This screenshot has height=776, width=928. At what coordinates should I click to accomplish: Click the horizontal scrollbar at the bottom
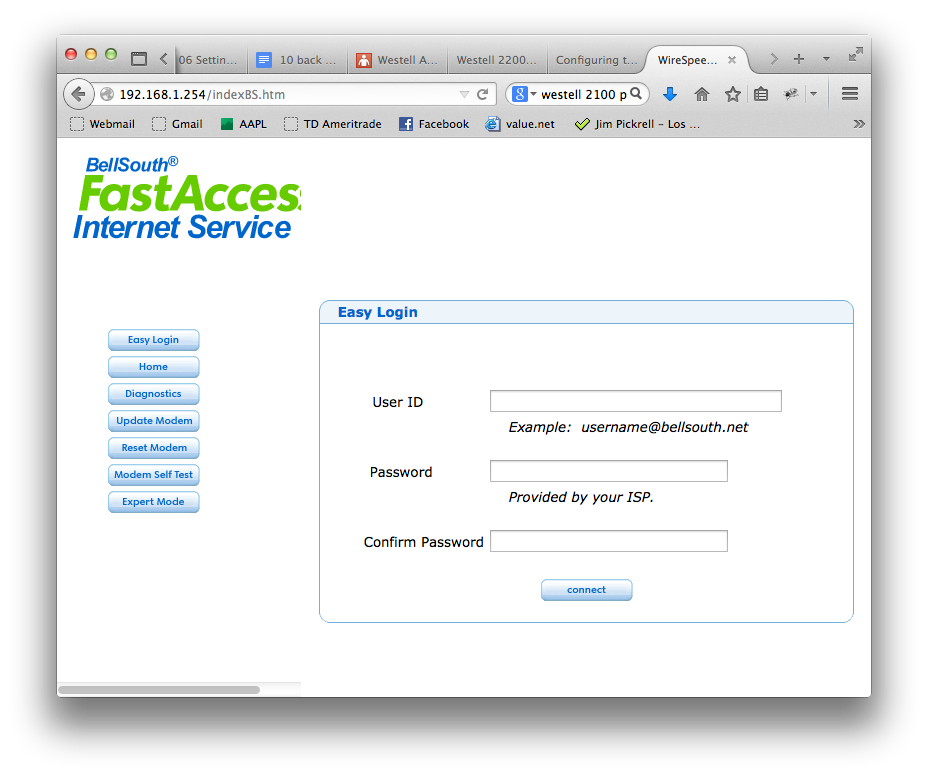point(159,690)
